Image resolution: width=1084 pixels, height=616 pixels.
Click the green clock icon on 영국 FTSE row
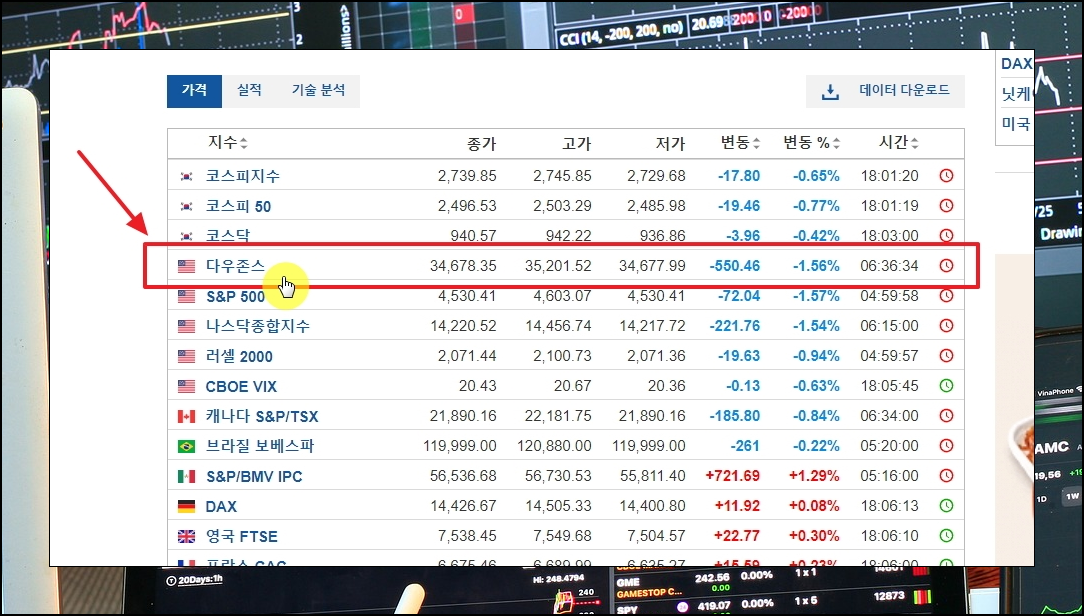pyautogui.click(x=946, y=536)
